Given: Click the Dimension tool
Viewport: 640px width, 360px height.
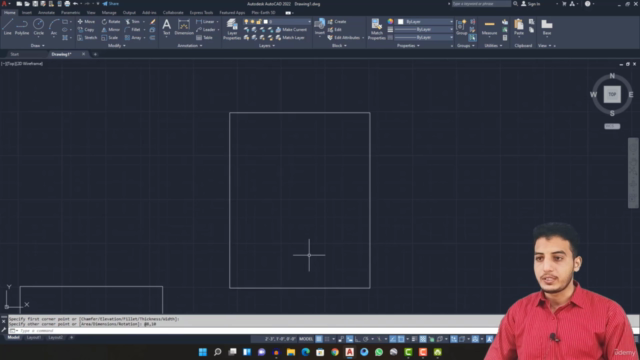Looking at the screenshot, I should click(184, 27).
